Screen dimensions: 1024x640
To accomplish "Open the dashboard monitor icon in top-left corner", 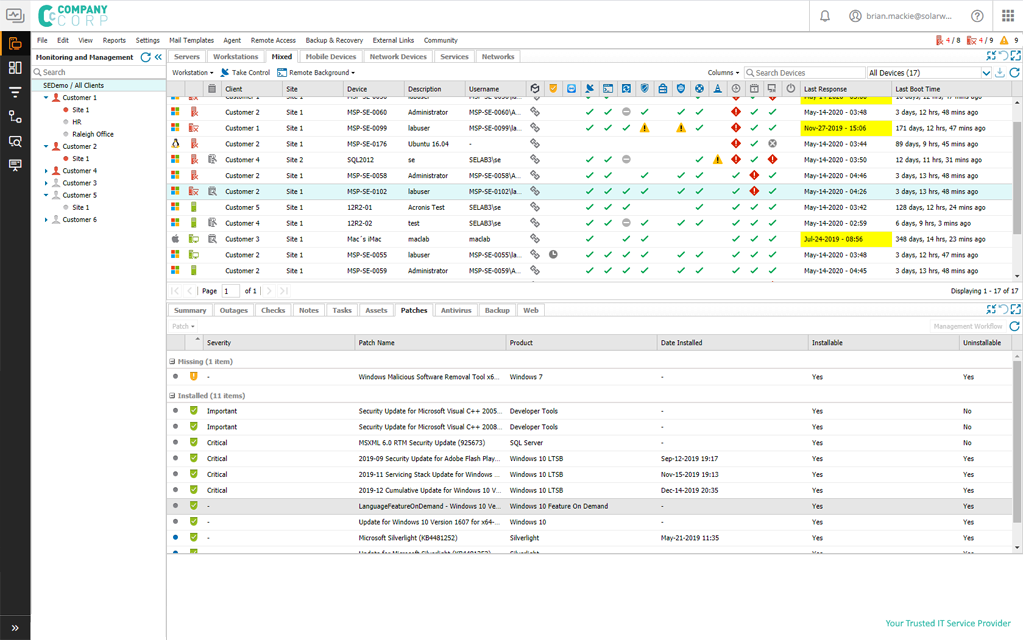I will point(14,15).
